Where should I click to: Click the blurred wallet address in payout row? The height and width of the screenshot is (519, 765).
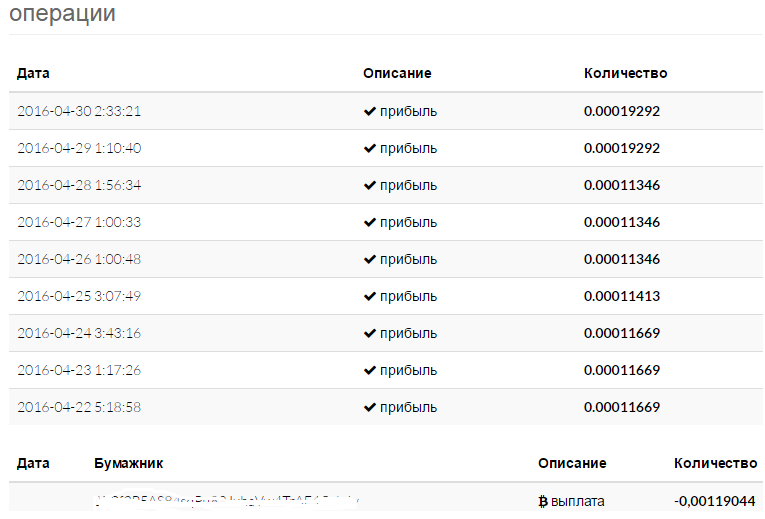click(227, 499)
